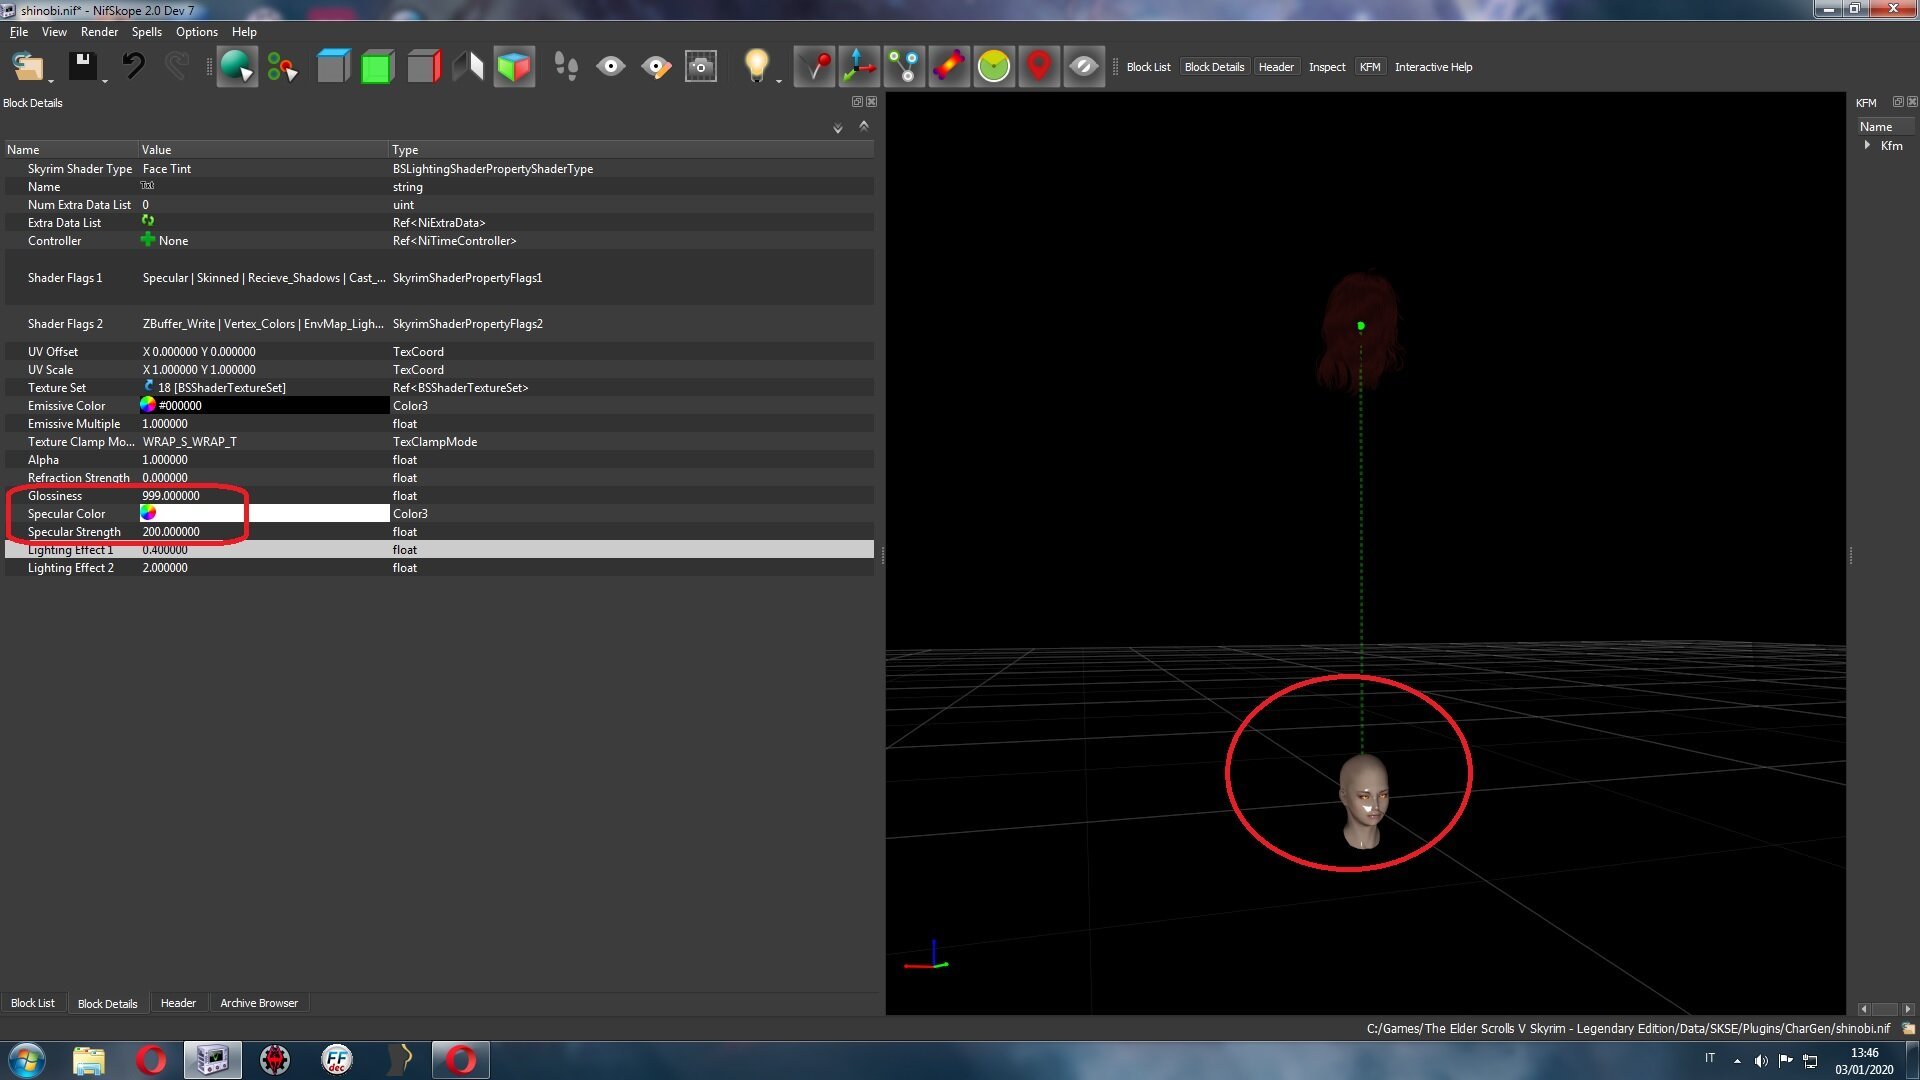
Task: Toggle the show normals pin icon
Action: click(x=815, y=67)
